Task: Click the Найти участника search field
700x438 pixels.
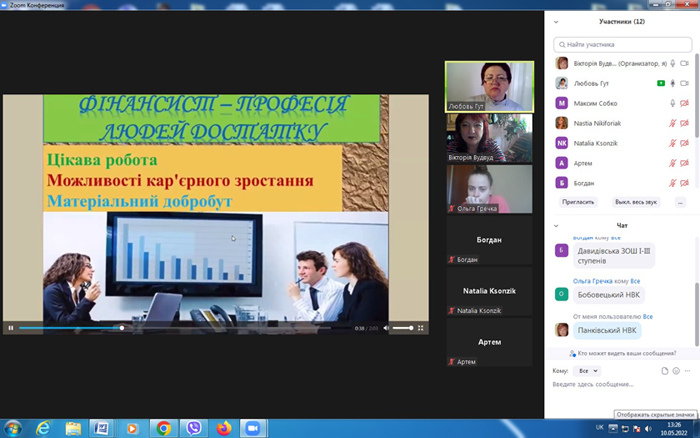Action: [x=623, y=45]
